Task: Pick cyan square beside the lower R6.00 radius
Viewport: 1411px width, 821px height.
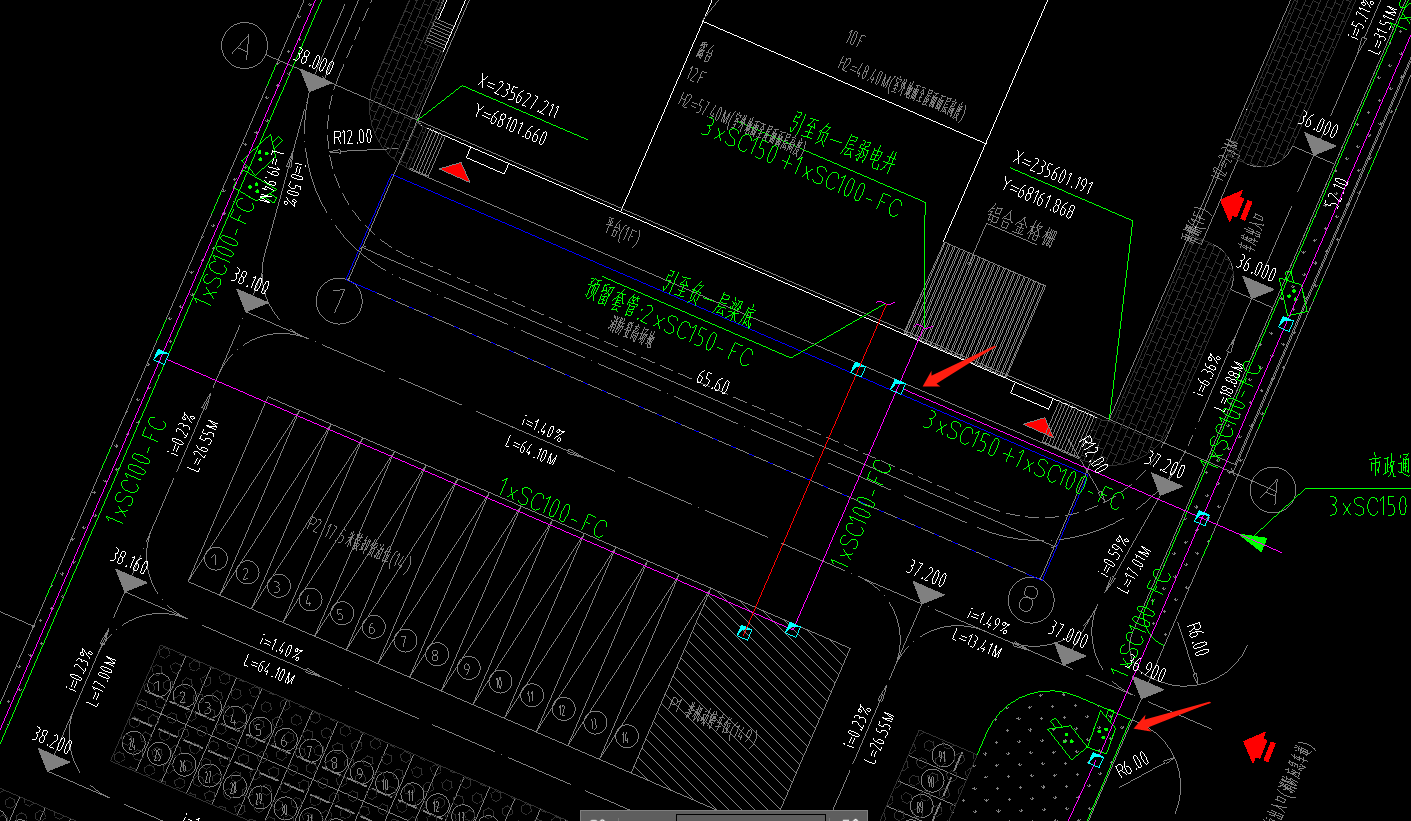Action: (x=1095, y=760)
